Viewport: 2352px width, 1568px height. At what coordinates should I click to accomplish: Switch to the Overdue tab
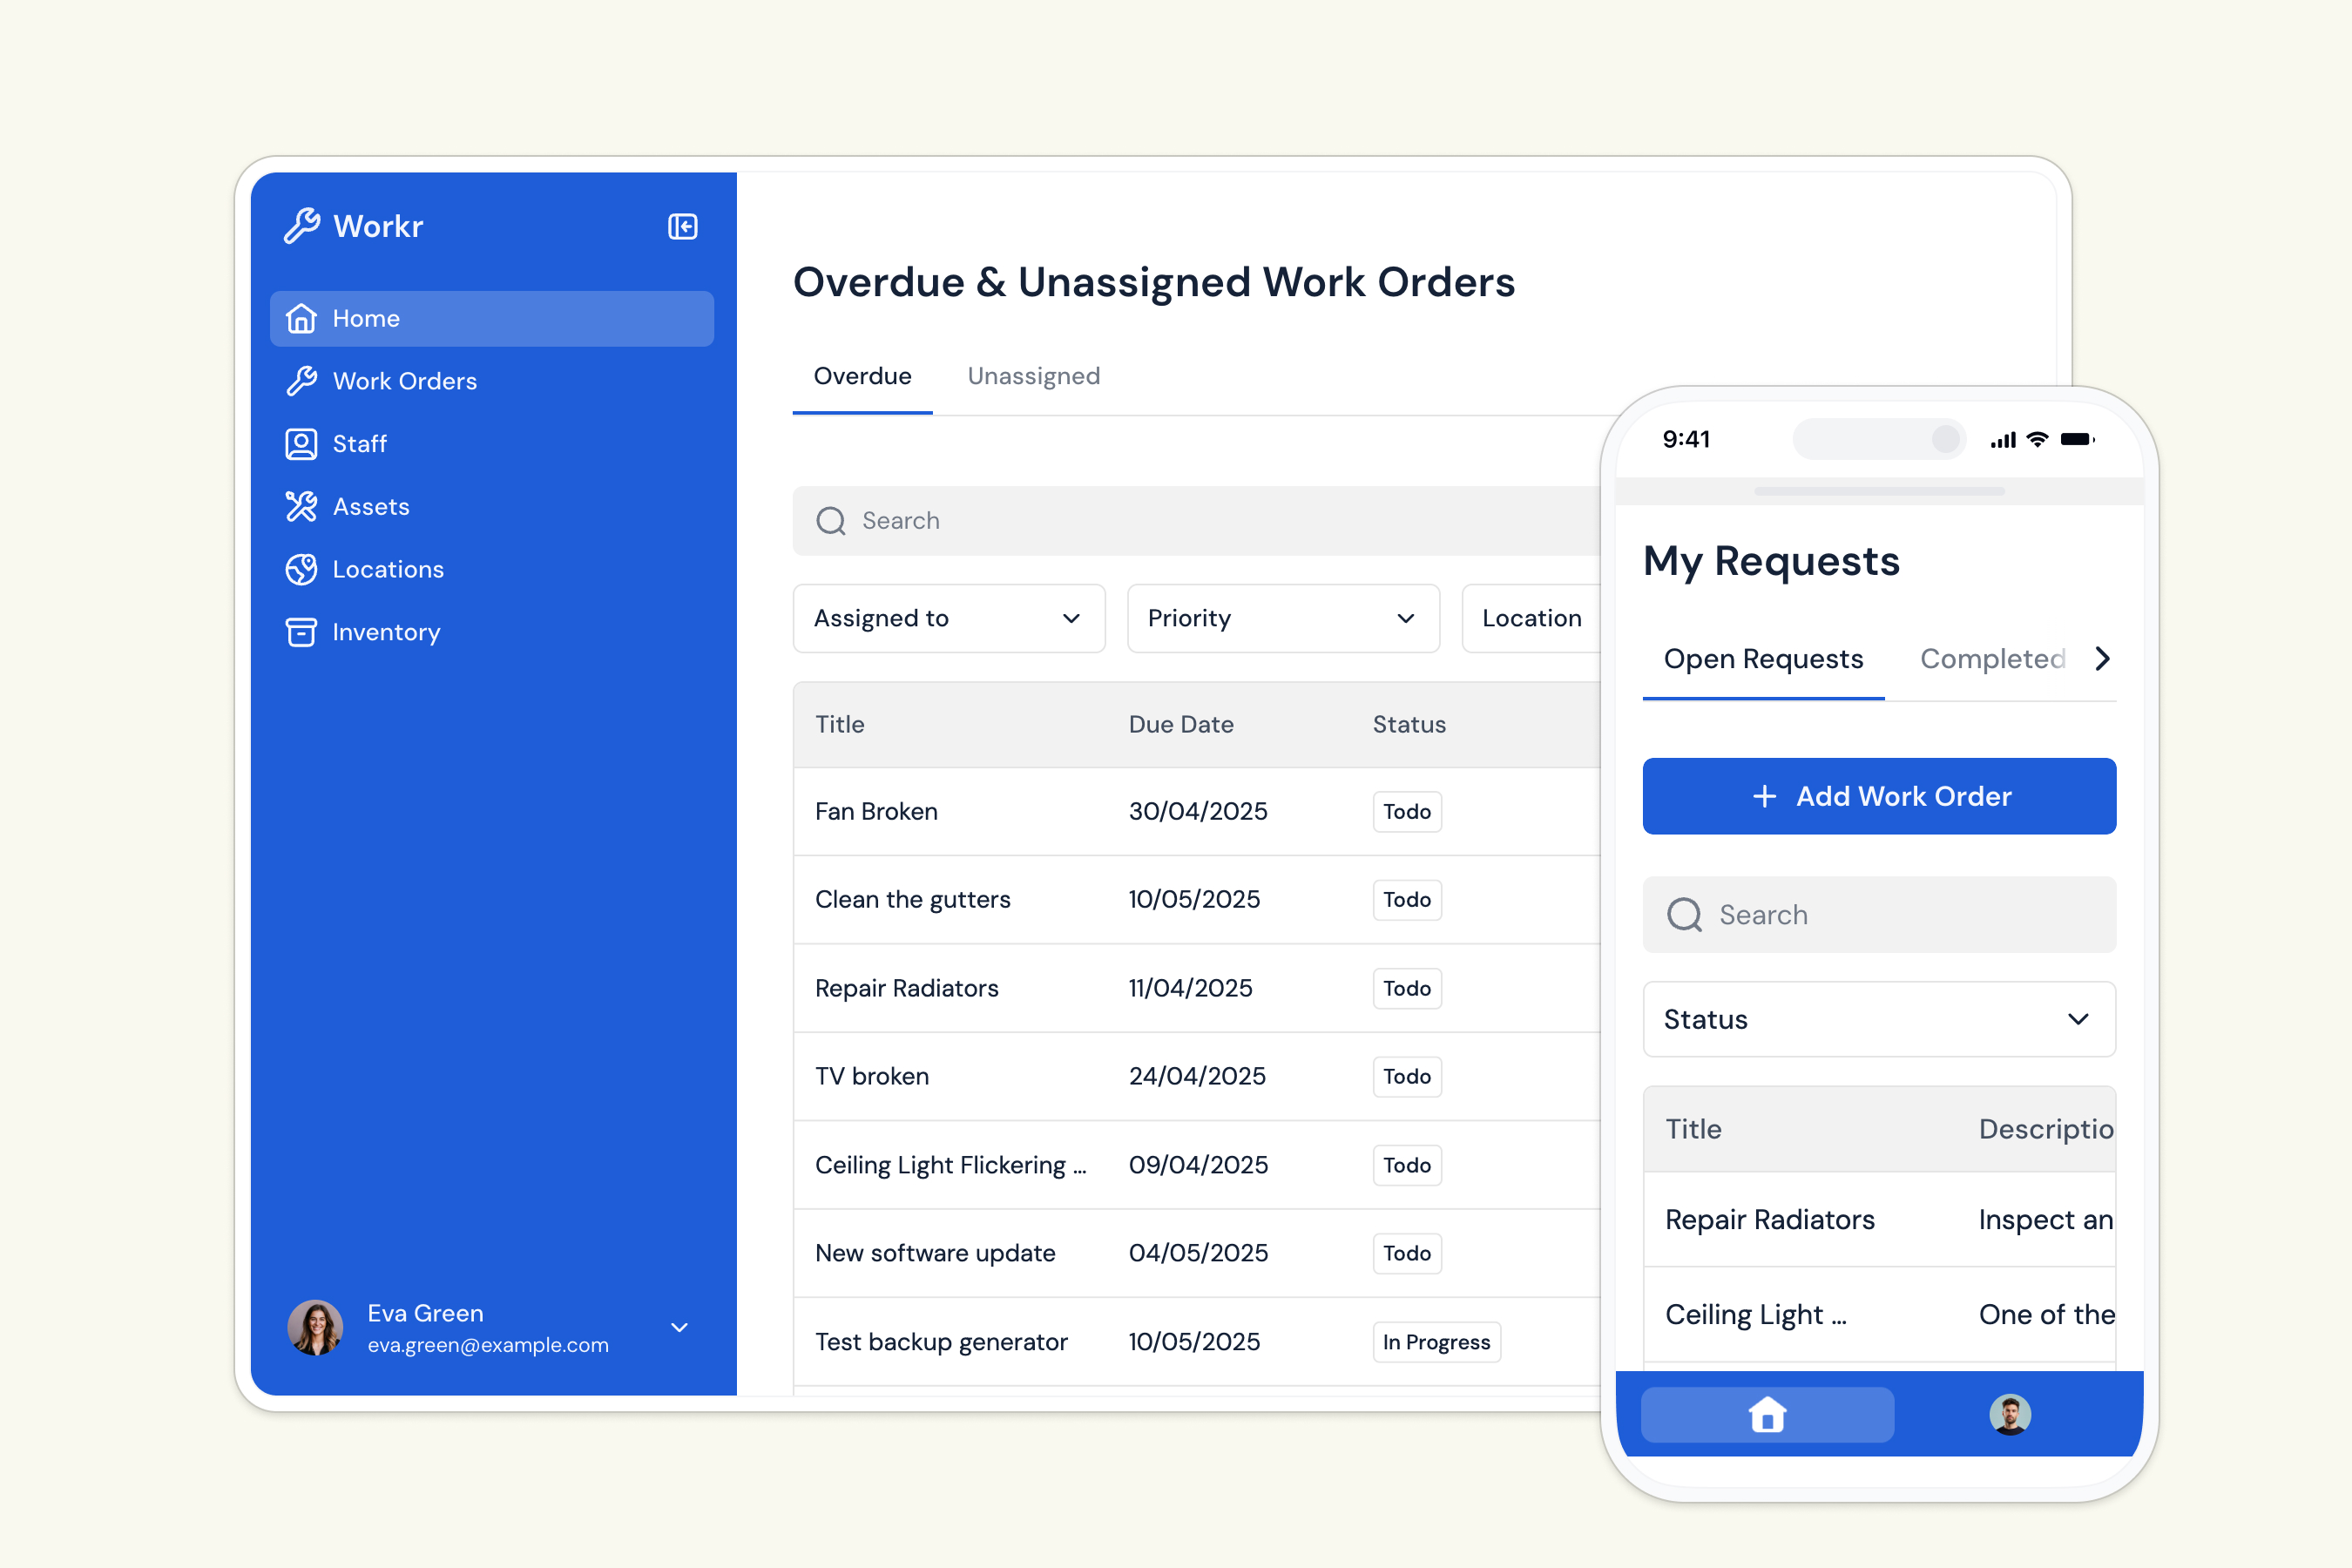click(862, 376)
